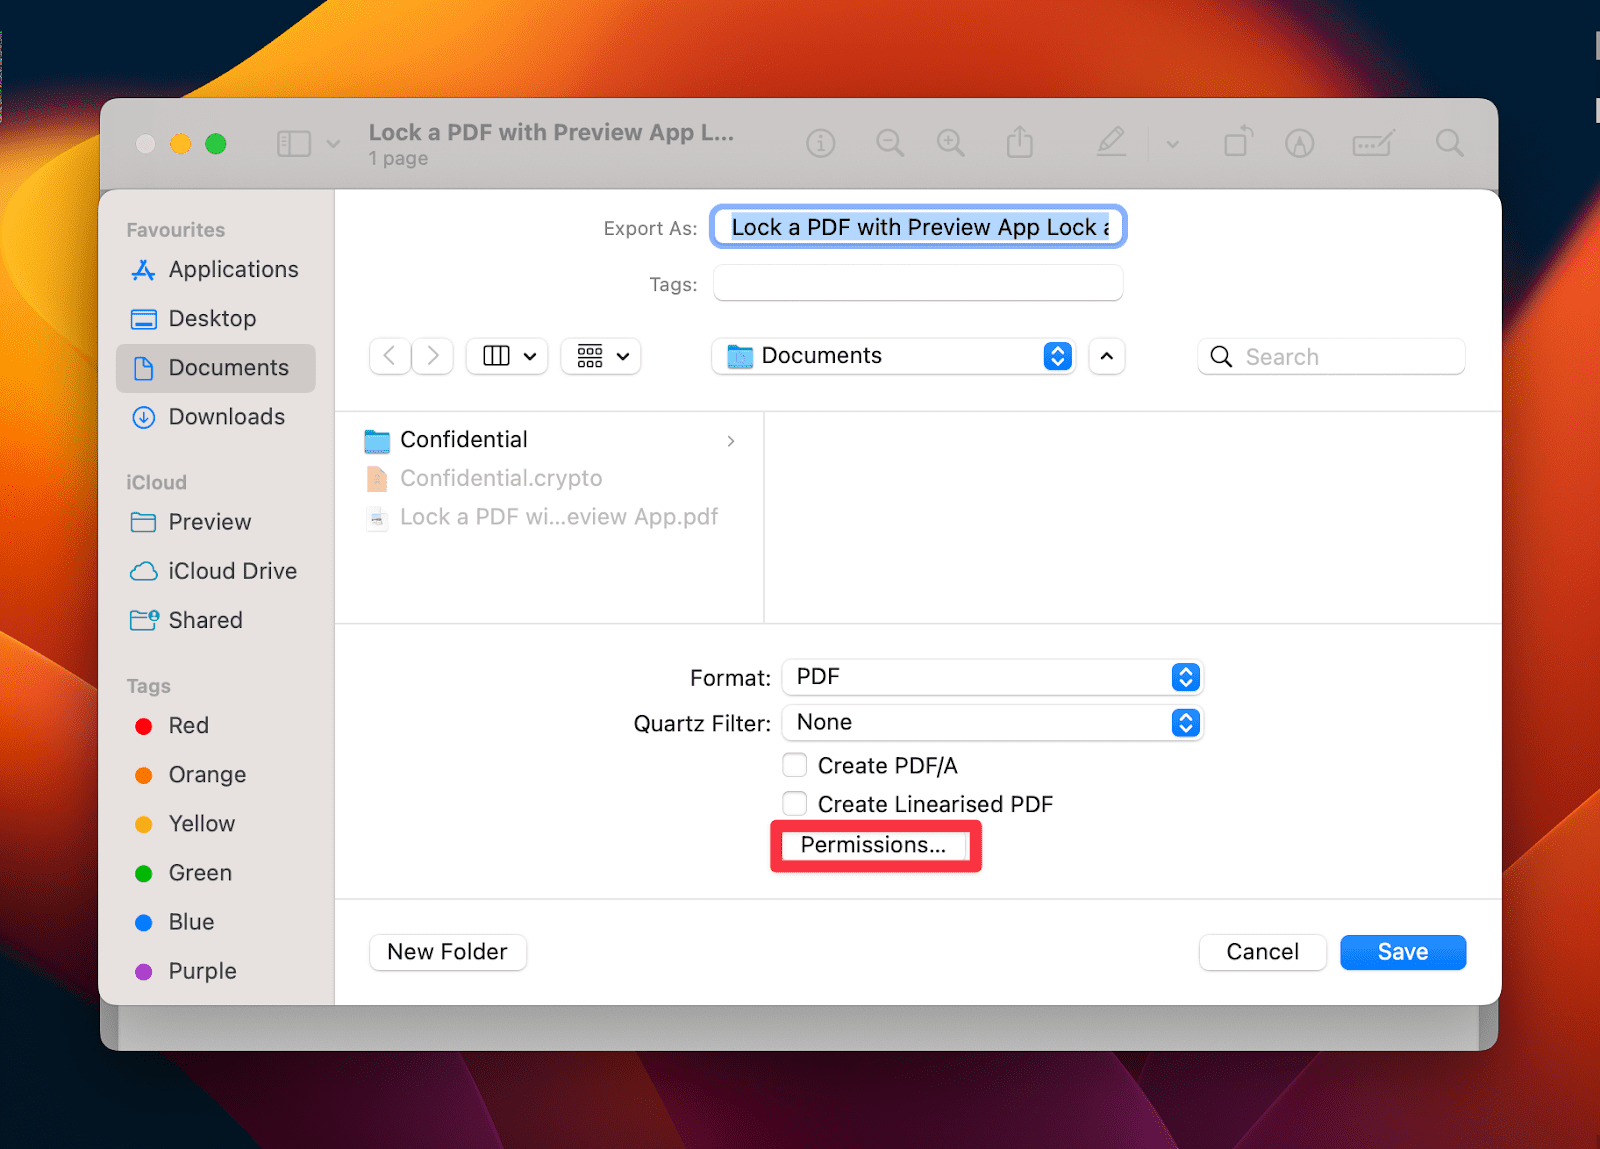Image resolution: width=1600 pixels, height=1149 pixels.
Task: Open Preview toolbar search magnifier
Action: point(1449,144)
